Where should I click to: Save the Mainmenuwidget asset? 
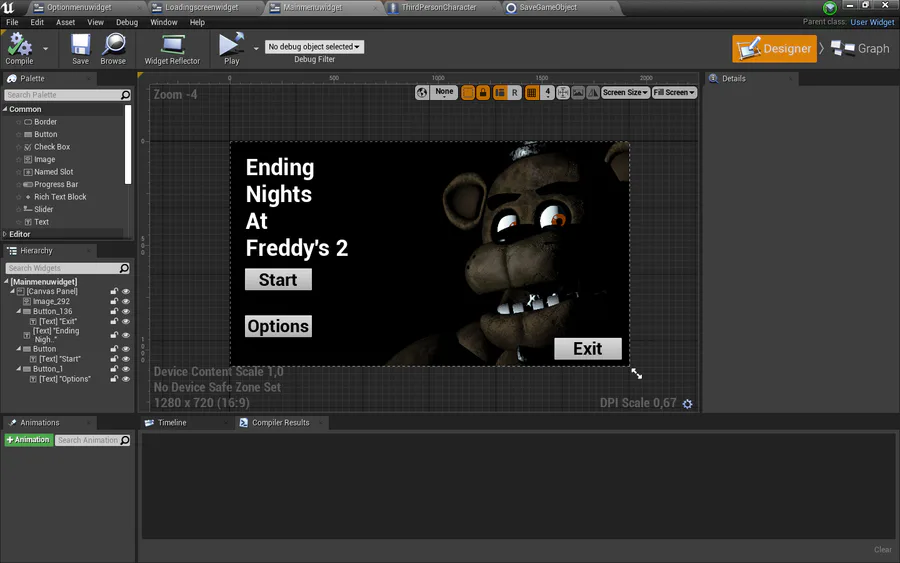(x=80, y=48)
